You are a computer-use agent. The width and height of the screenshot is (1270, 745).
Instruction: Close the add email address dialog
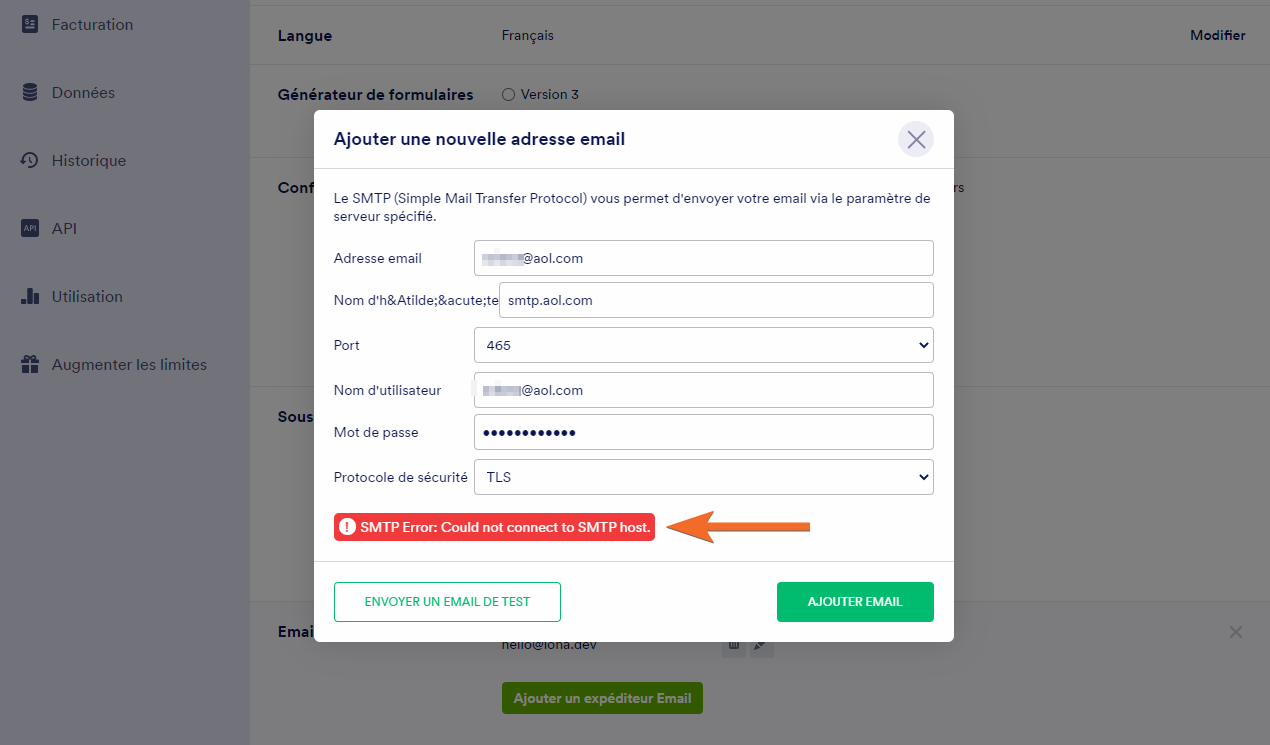915,140
